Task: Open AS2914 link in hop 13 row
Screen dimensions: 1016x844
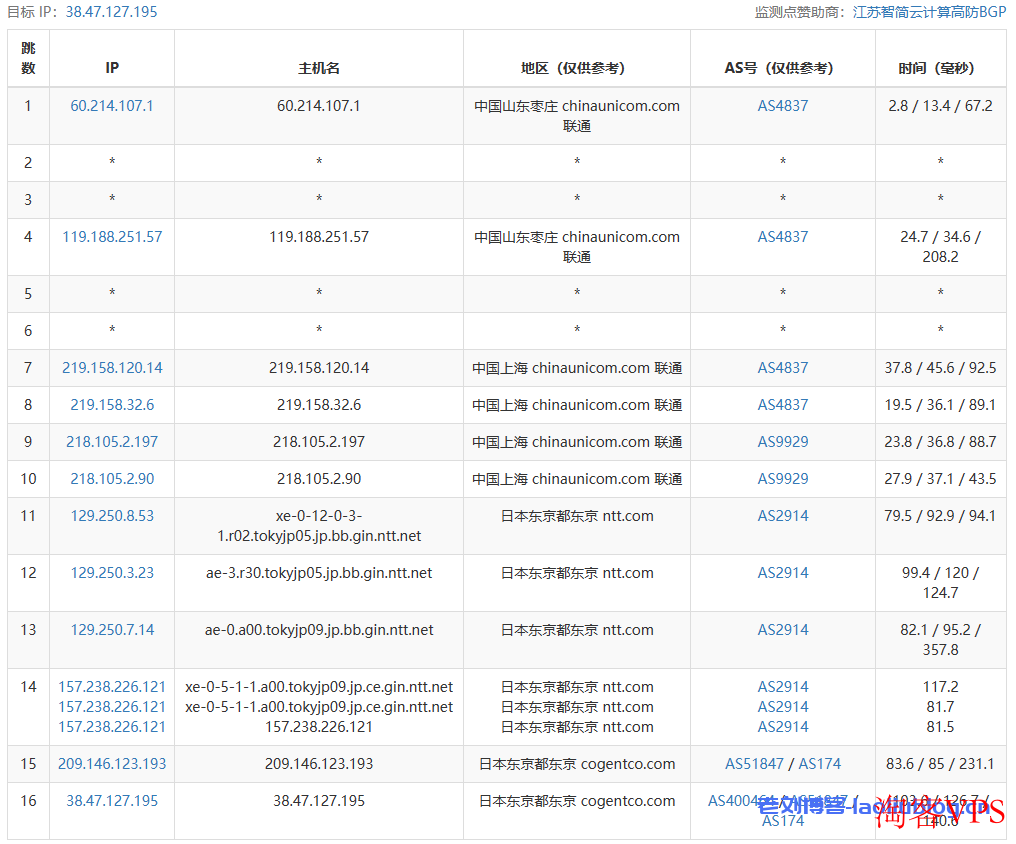Action: coord(783,630)
